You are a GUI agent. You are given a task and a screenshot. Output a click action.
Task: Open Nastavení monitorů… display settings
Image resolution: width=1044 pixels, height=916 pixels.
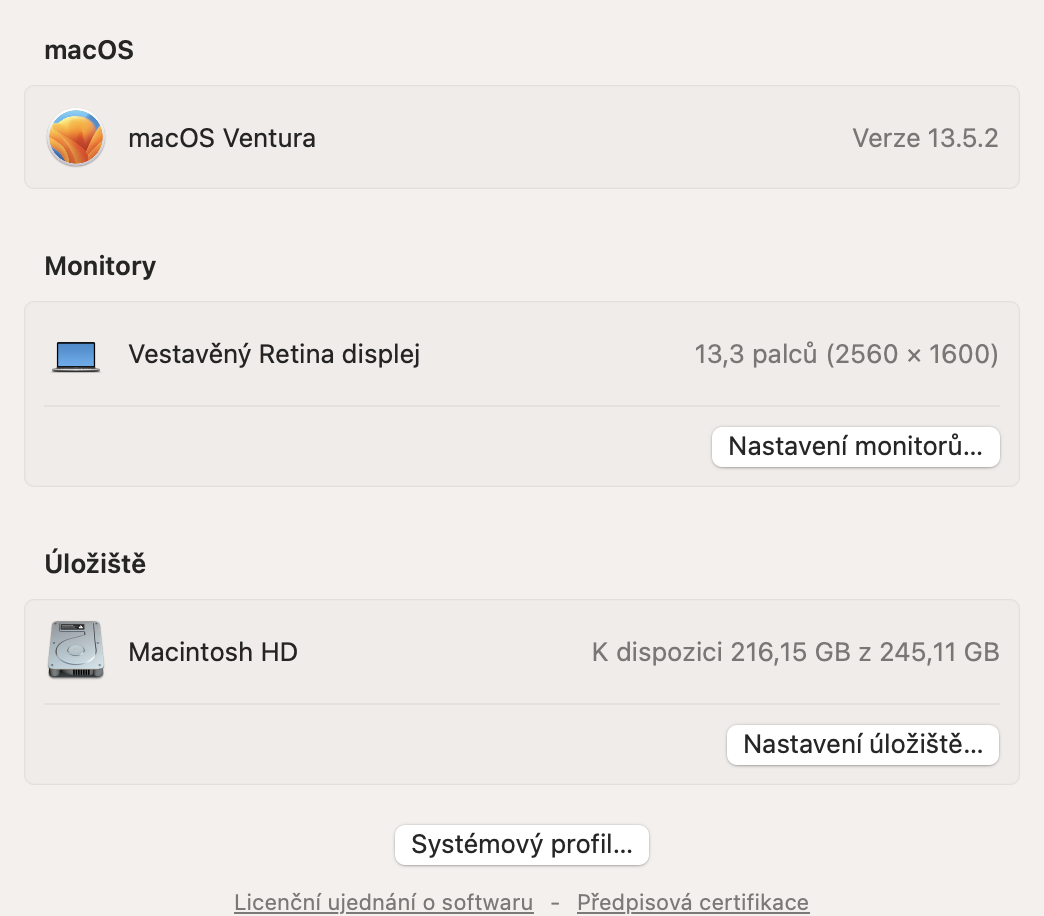855,446
